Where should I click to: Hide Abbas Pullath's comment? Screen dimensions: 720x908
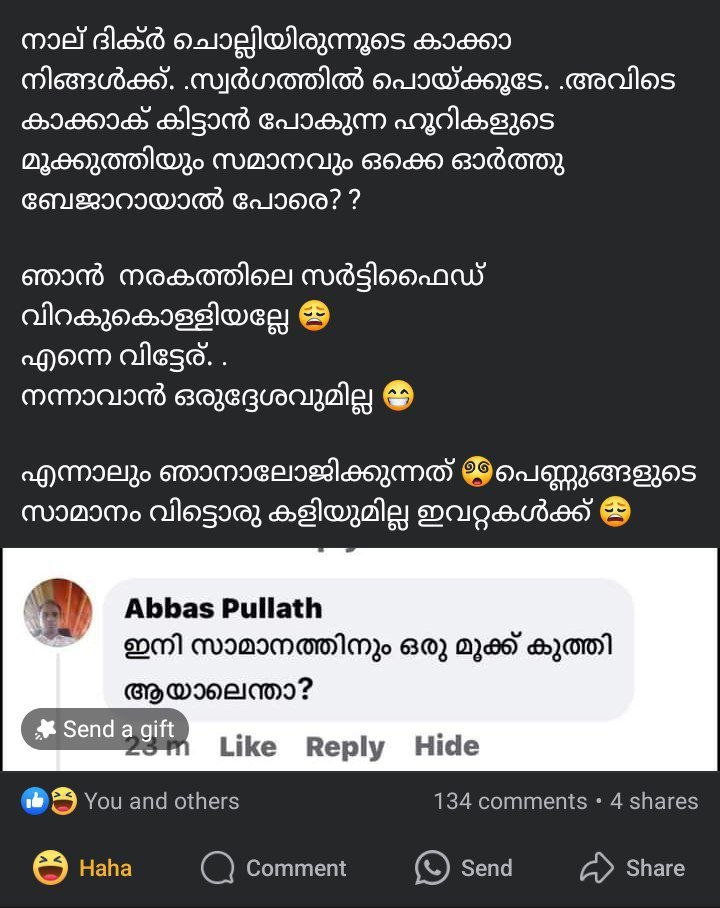tap(446, 746)
